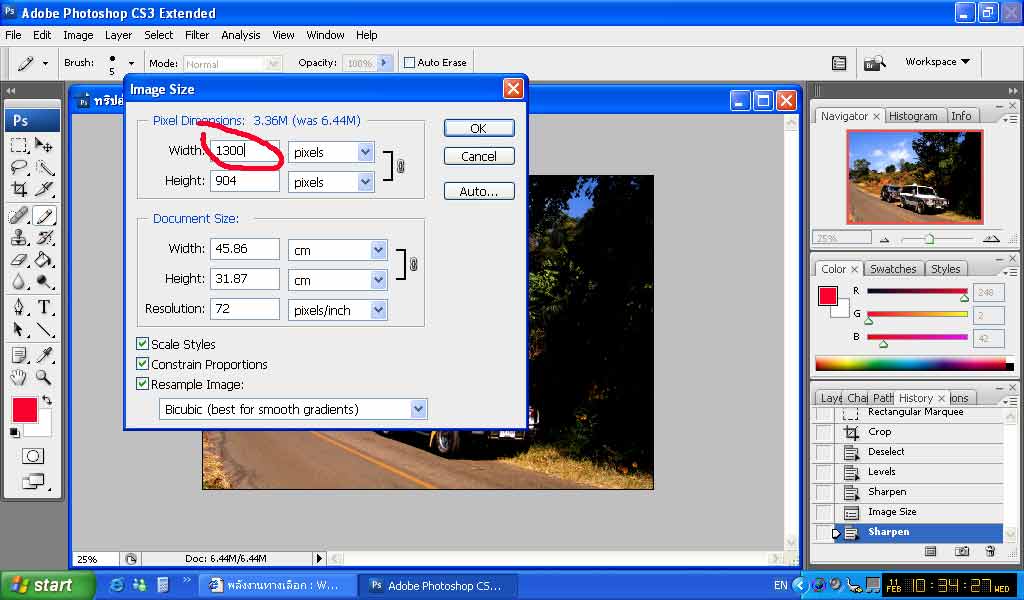
Task: Swap foreground and background colors
Action: 47,401
